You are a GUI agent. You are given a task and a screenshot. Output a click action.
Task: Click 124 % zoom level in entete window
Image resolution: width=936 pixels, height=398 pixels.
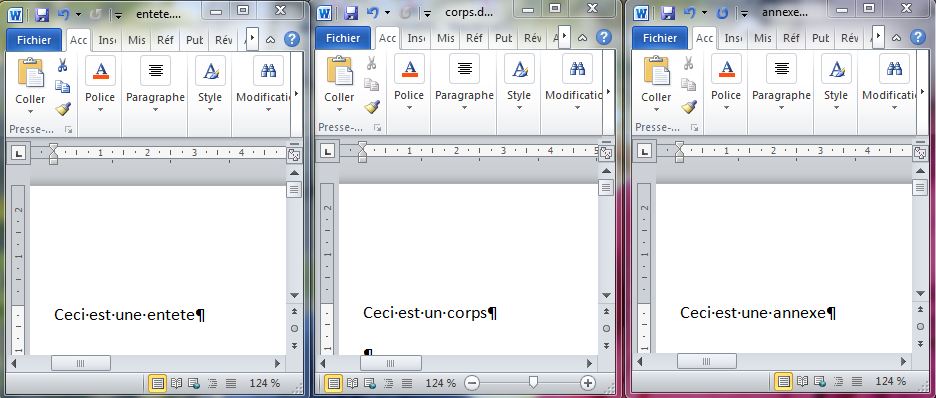tap(264, 383)
